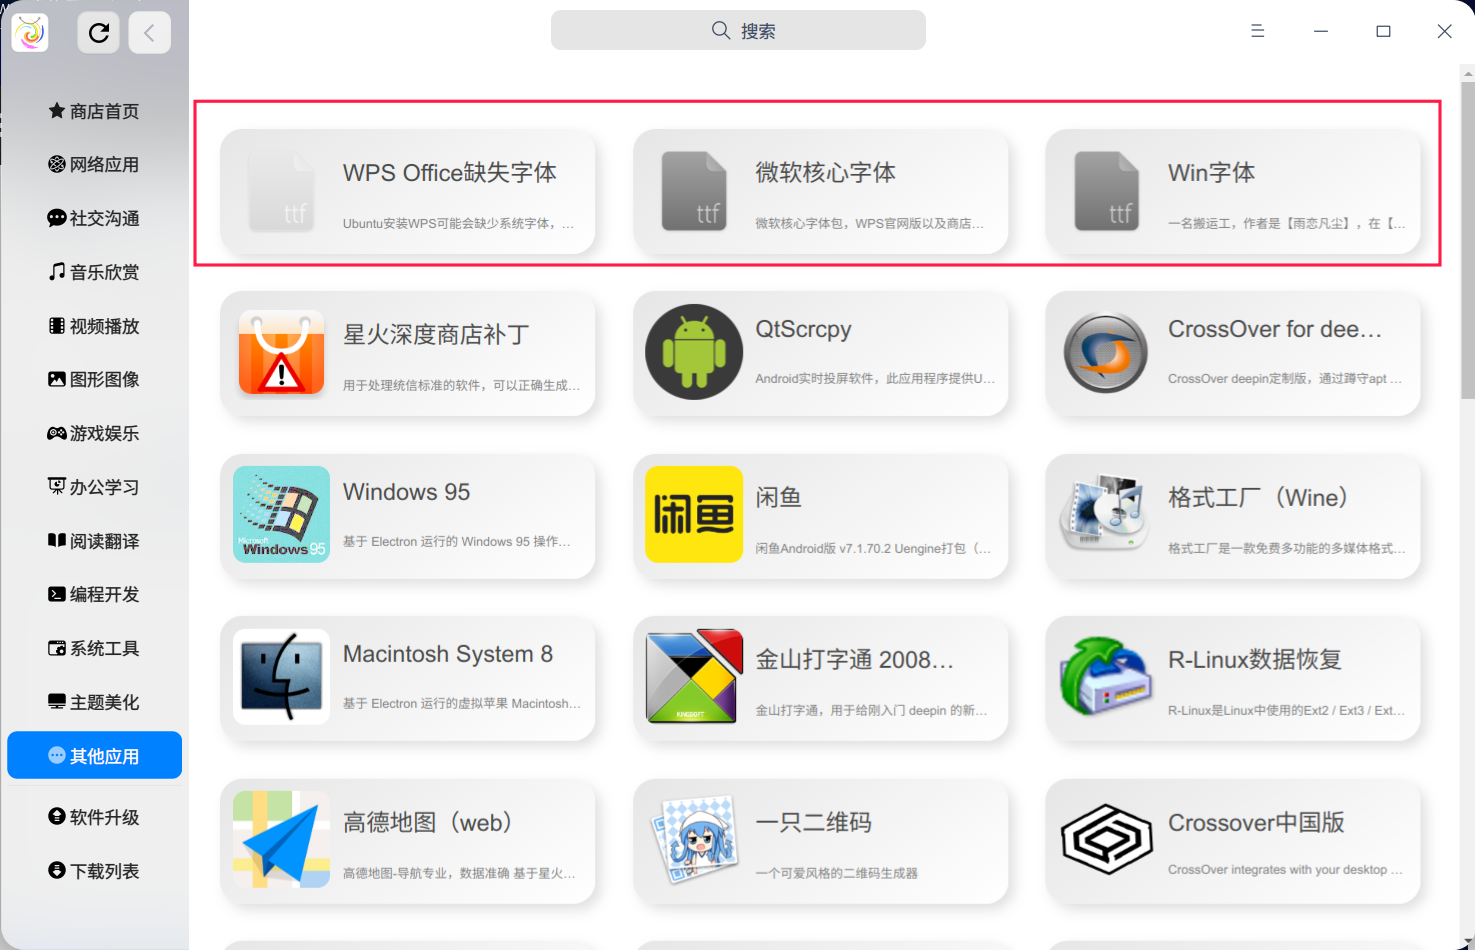Switch to 下载列表 in sidebar
Screen dimensions: 1475x950
tap(94, 870)
